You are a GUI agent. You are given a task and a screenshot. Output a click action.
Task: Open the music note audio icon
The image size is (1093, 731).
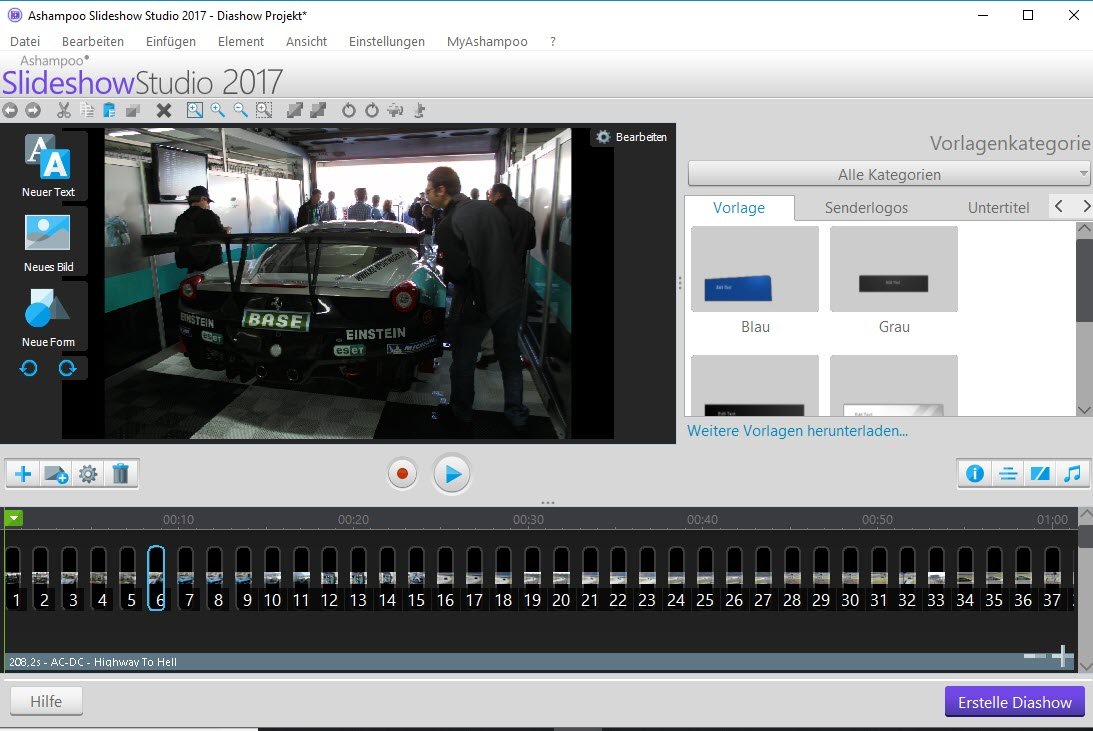1072,474
